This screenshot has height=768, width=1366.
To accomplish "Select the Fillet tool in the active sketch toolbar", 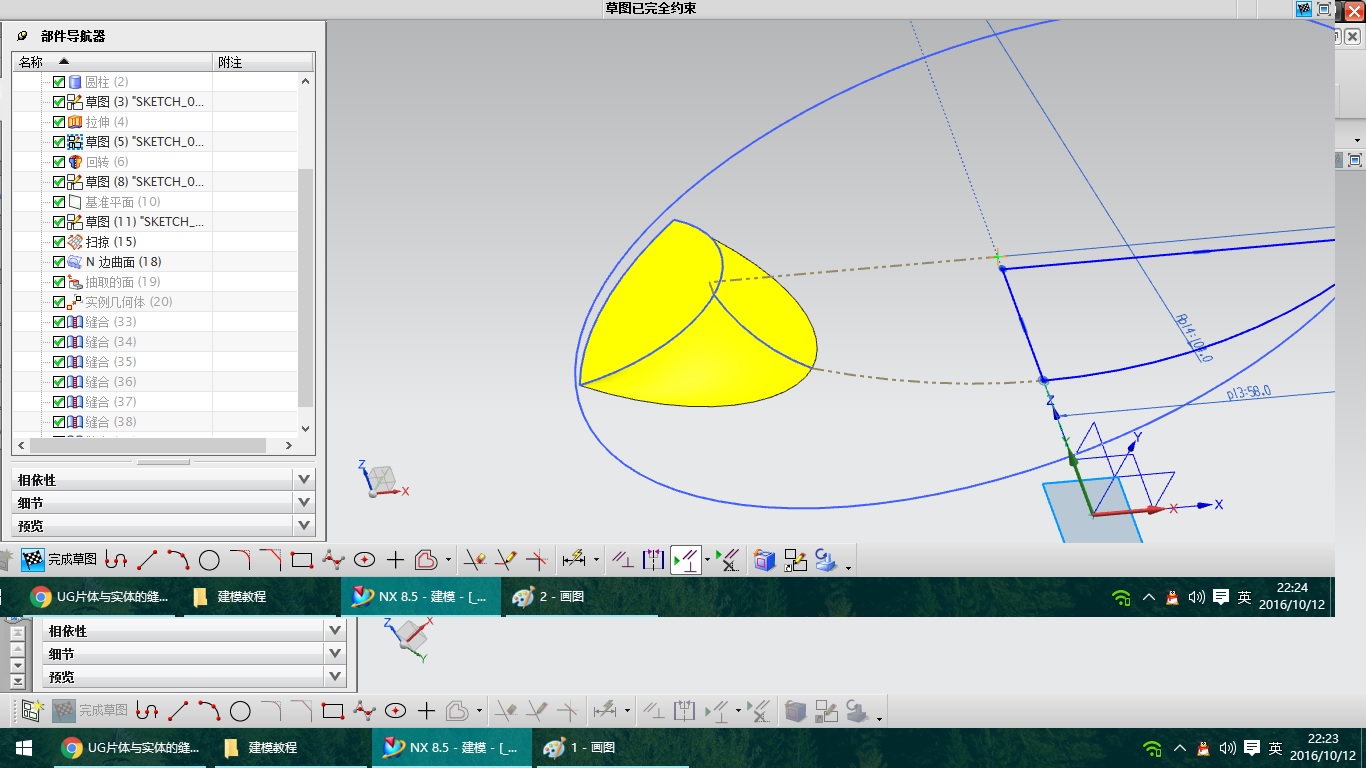I will pyautogui.click(x=240, y=558).
